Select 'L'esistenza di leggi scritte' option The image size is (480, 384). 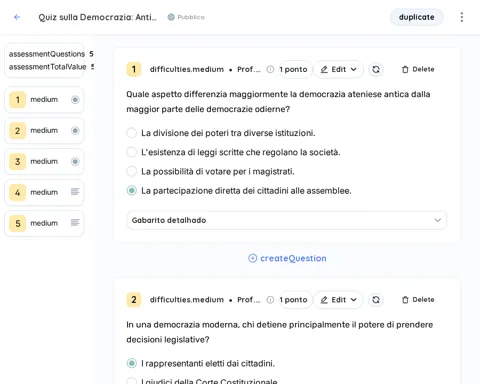click(x=132, y=152)
